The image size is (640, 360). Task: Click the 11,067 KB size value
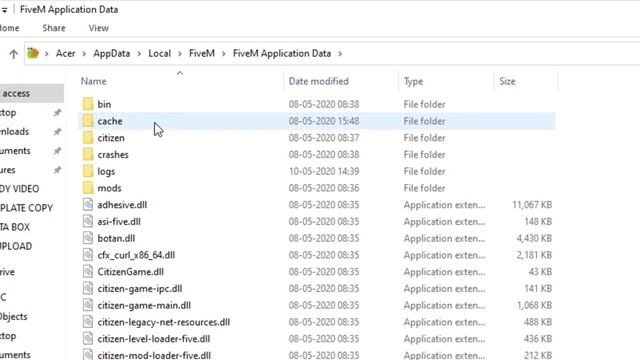[x=532, y=204]
